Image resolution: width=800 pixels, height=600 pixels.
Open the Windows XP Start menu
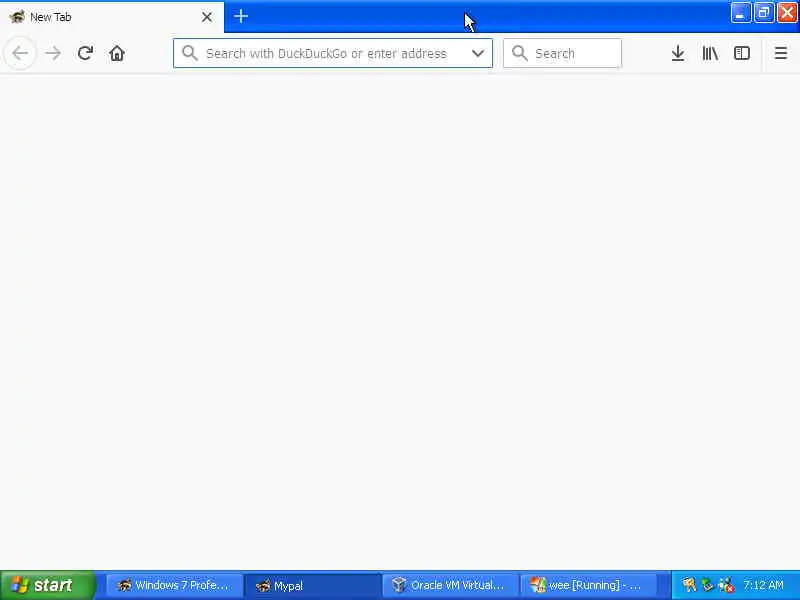tap(48, 585)
